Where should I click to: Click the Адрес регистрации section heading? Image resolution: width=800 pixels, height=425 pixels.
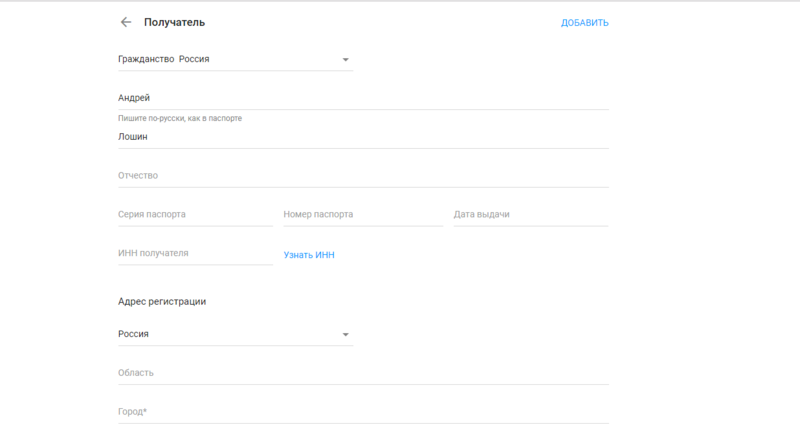pyautogui.click(x=162, y=301)
